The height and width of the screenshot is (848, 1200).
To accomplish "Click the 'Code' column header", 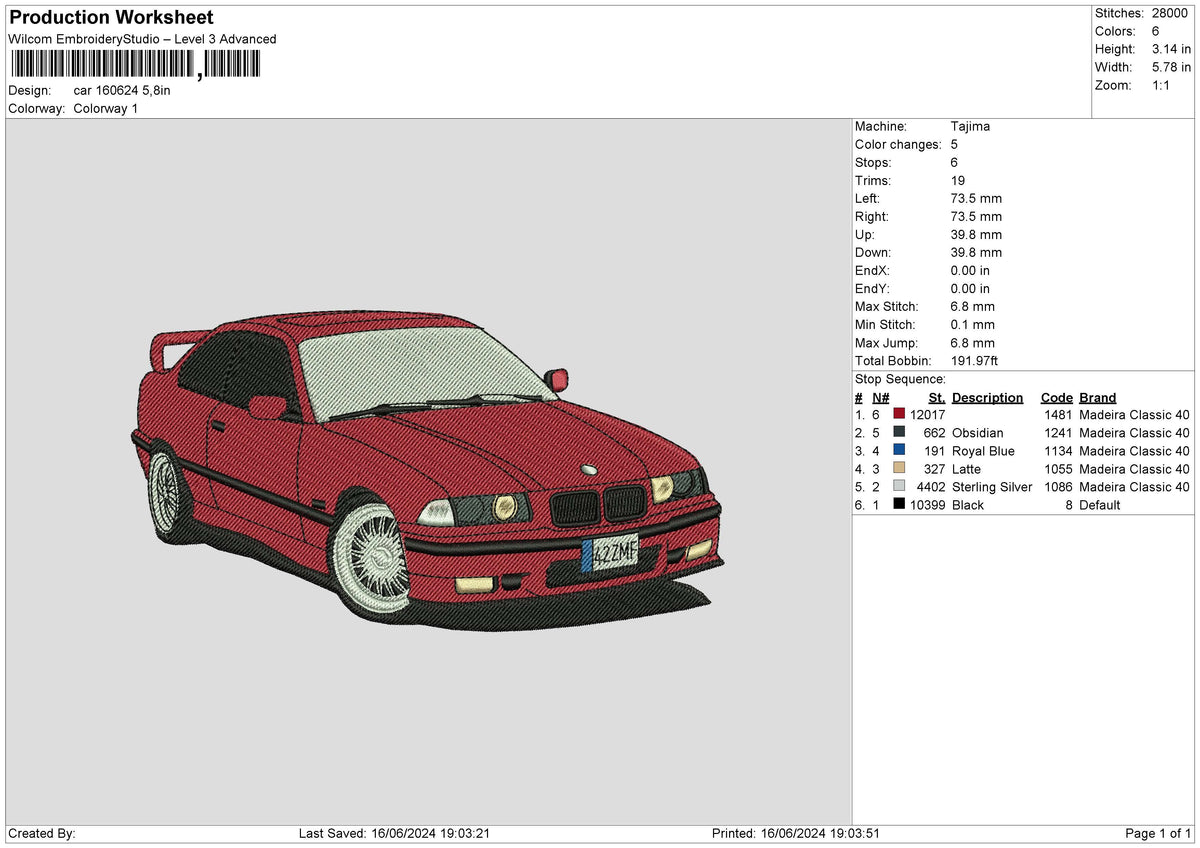I will point(1056,398).
